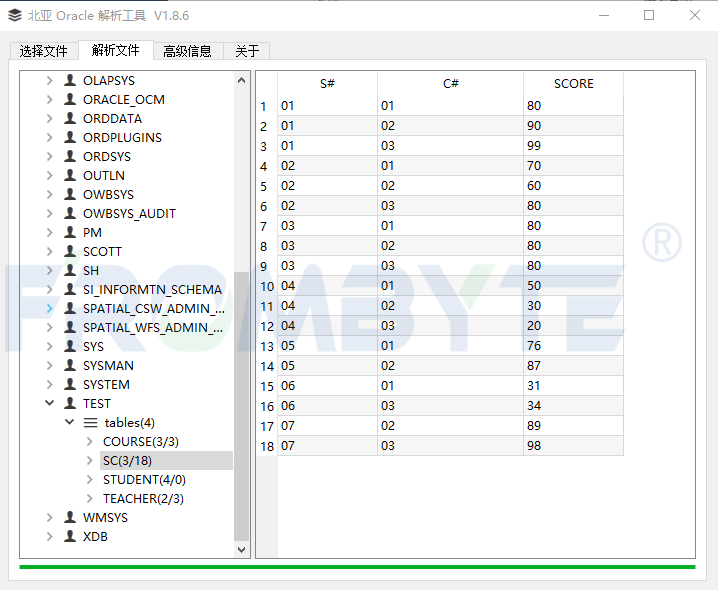718x590 pixels.
Task: Click the app logo in title bar
Action: [x=15, y=15]
